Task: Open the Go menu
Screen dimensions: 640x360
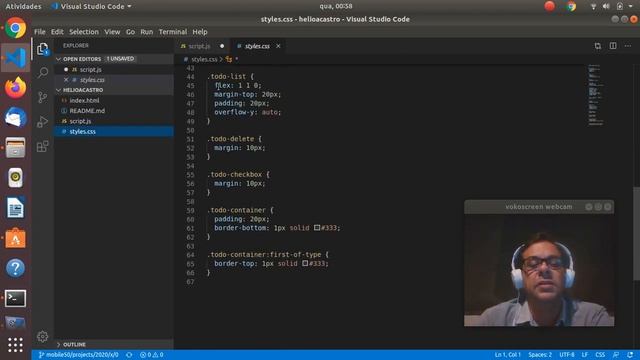Action: (x=130, y=32)
